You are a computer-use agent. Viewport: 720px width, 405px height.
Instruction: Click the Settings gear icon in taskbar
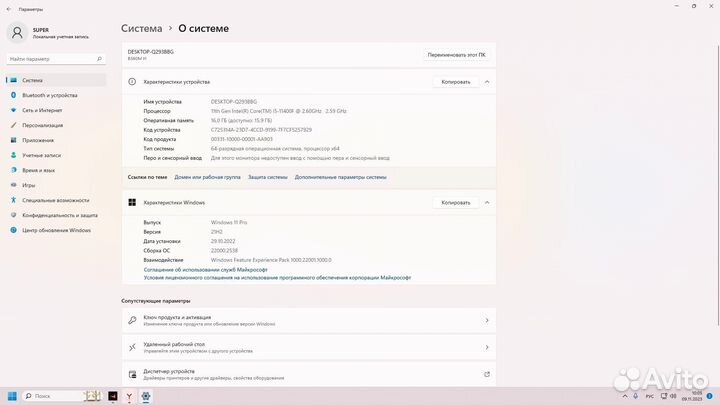click(146, 396)
